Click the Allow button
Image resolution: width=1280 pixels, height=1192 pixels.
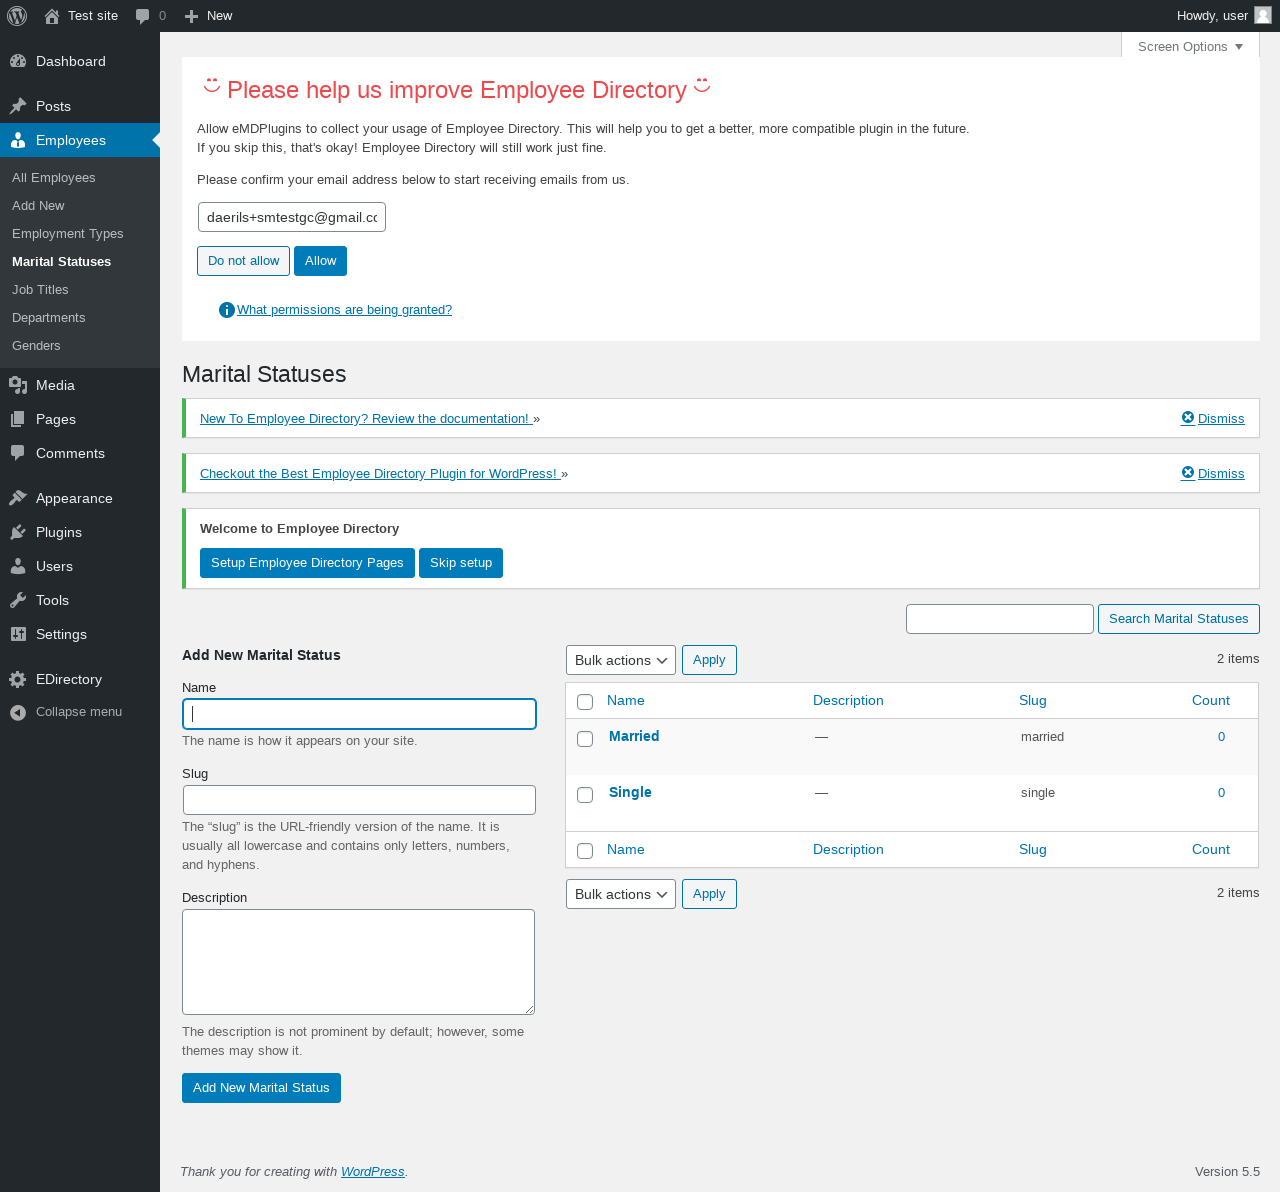(x=320, y=261)
